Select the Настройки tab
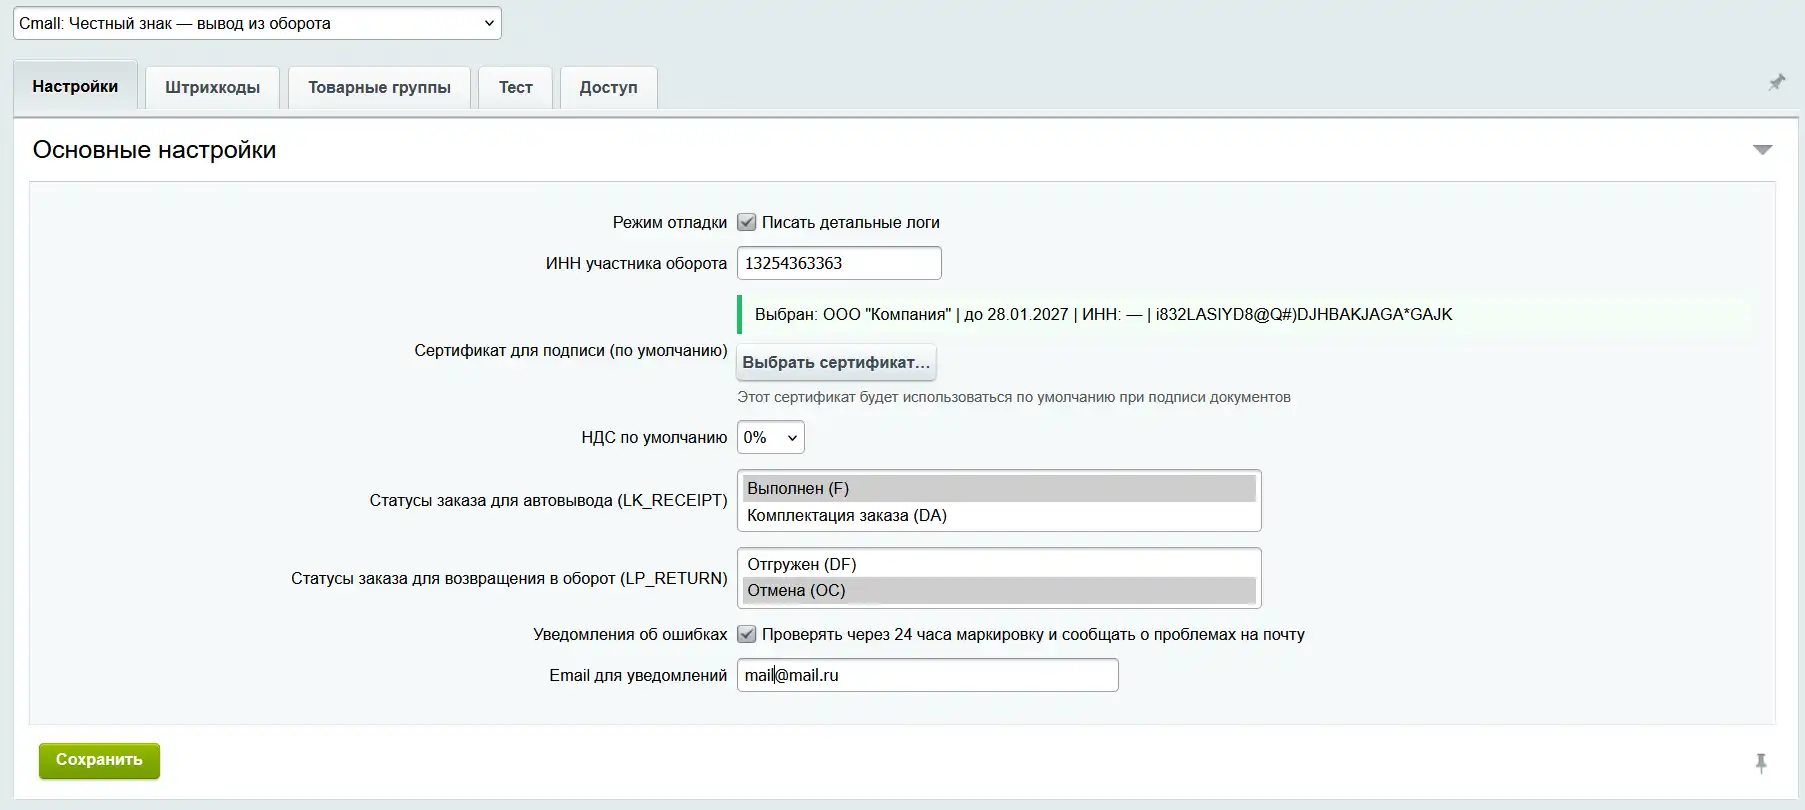1805x810 pixels. [75, 87]
